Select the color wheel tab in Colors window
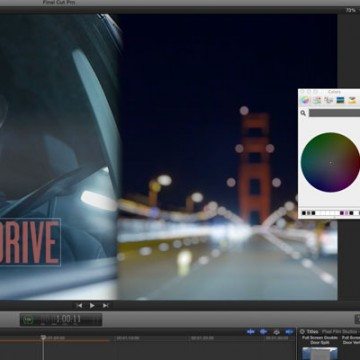This screenshot has height=360, width=360. [305, 100]
